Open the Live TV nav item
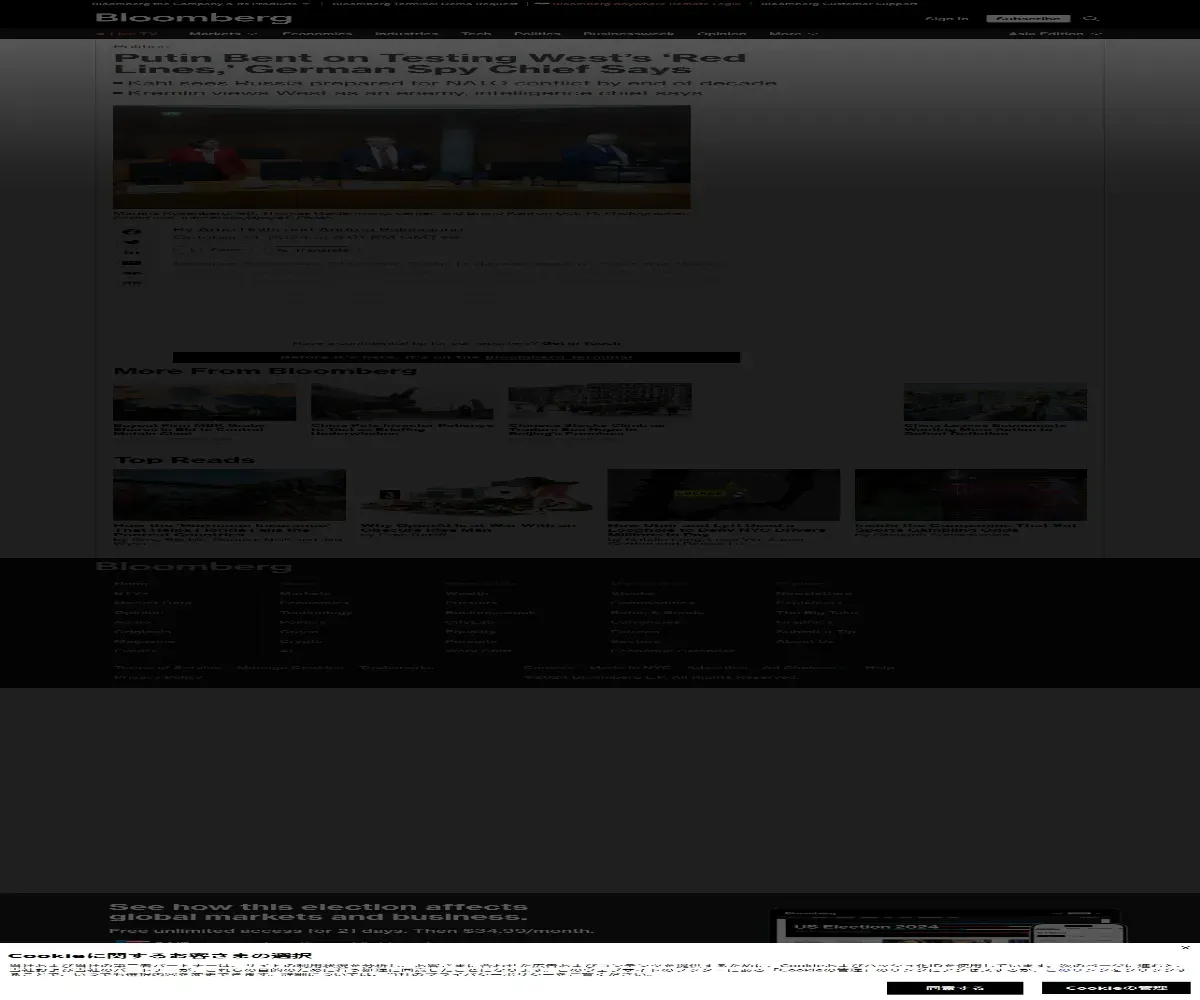This screenshot has height=1000, width=1200. (x=128, y=34)
